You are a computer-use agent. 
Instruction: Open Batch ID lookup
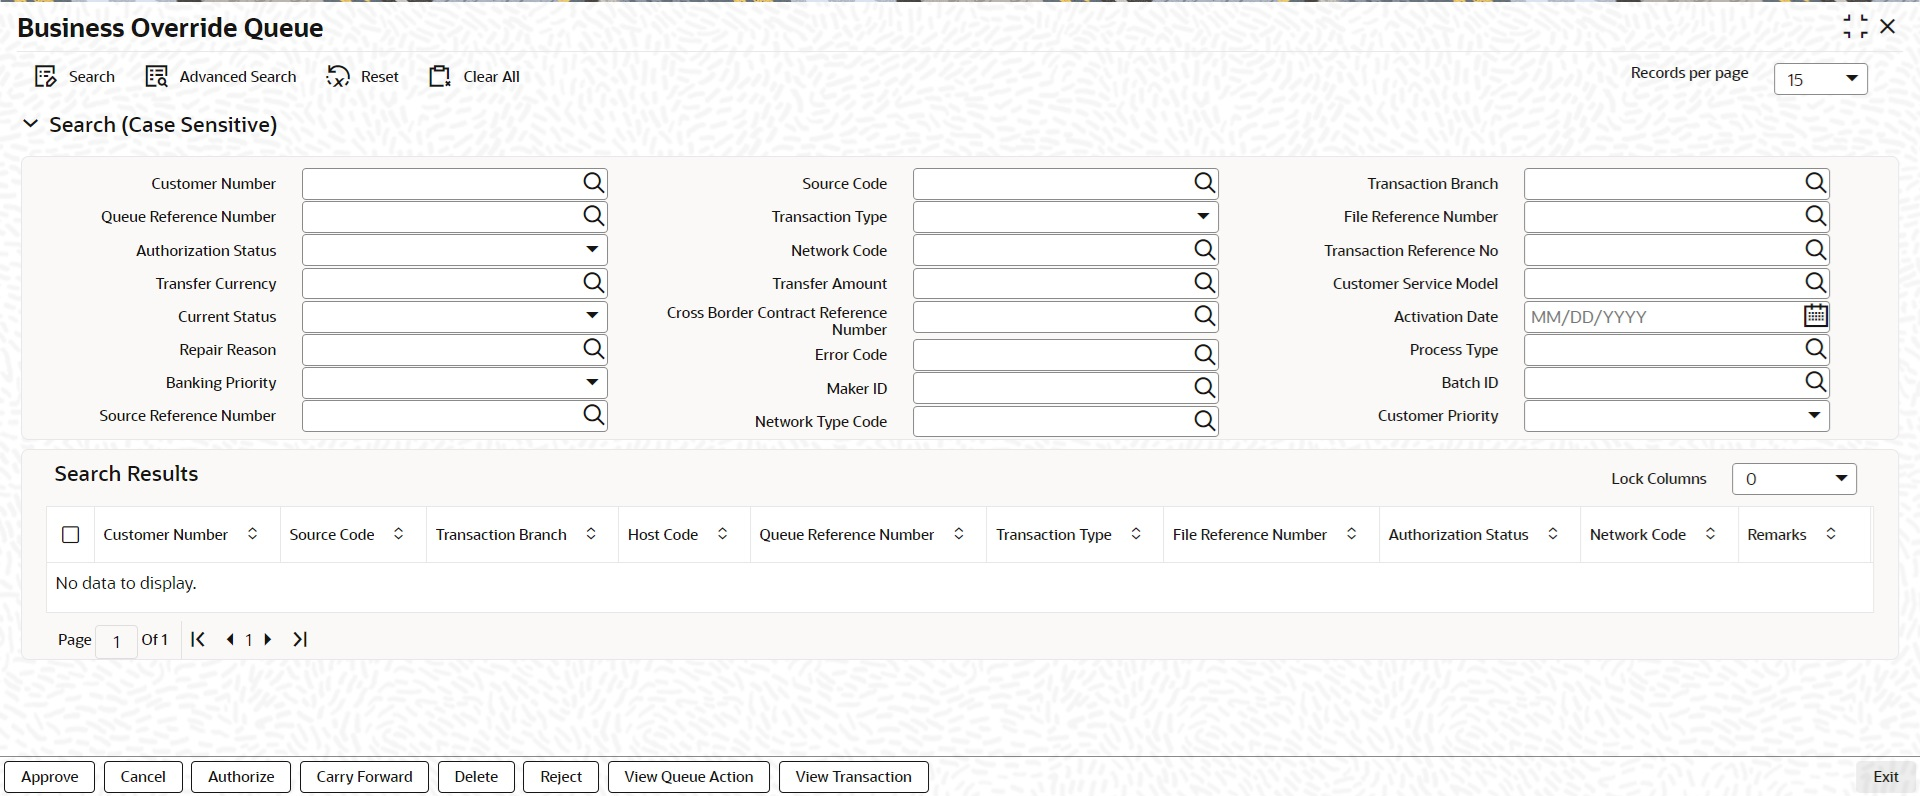coord(1816,382)
